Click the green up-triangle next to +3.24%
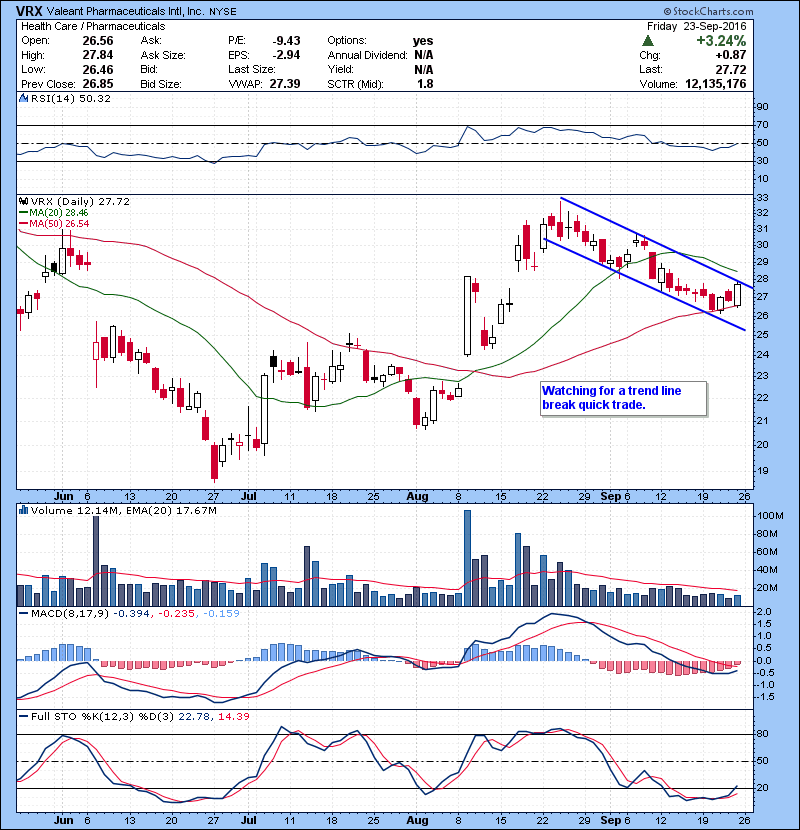This screenshot has height=830, width=800. pyautogui.click(x=647, y=41)
